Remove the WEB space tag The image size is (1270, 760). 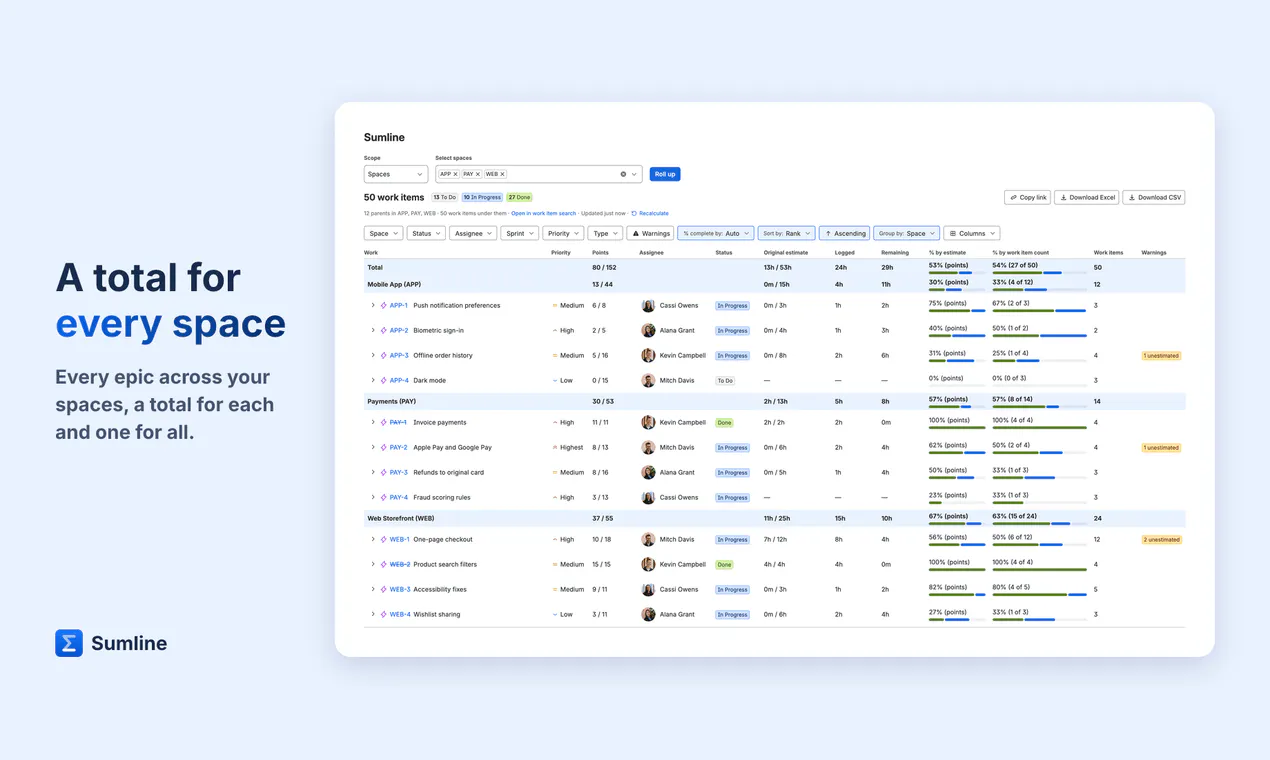click(502, 174)
